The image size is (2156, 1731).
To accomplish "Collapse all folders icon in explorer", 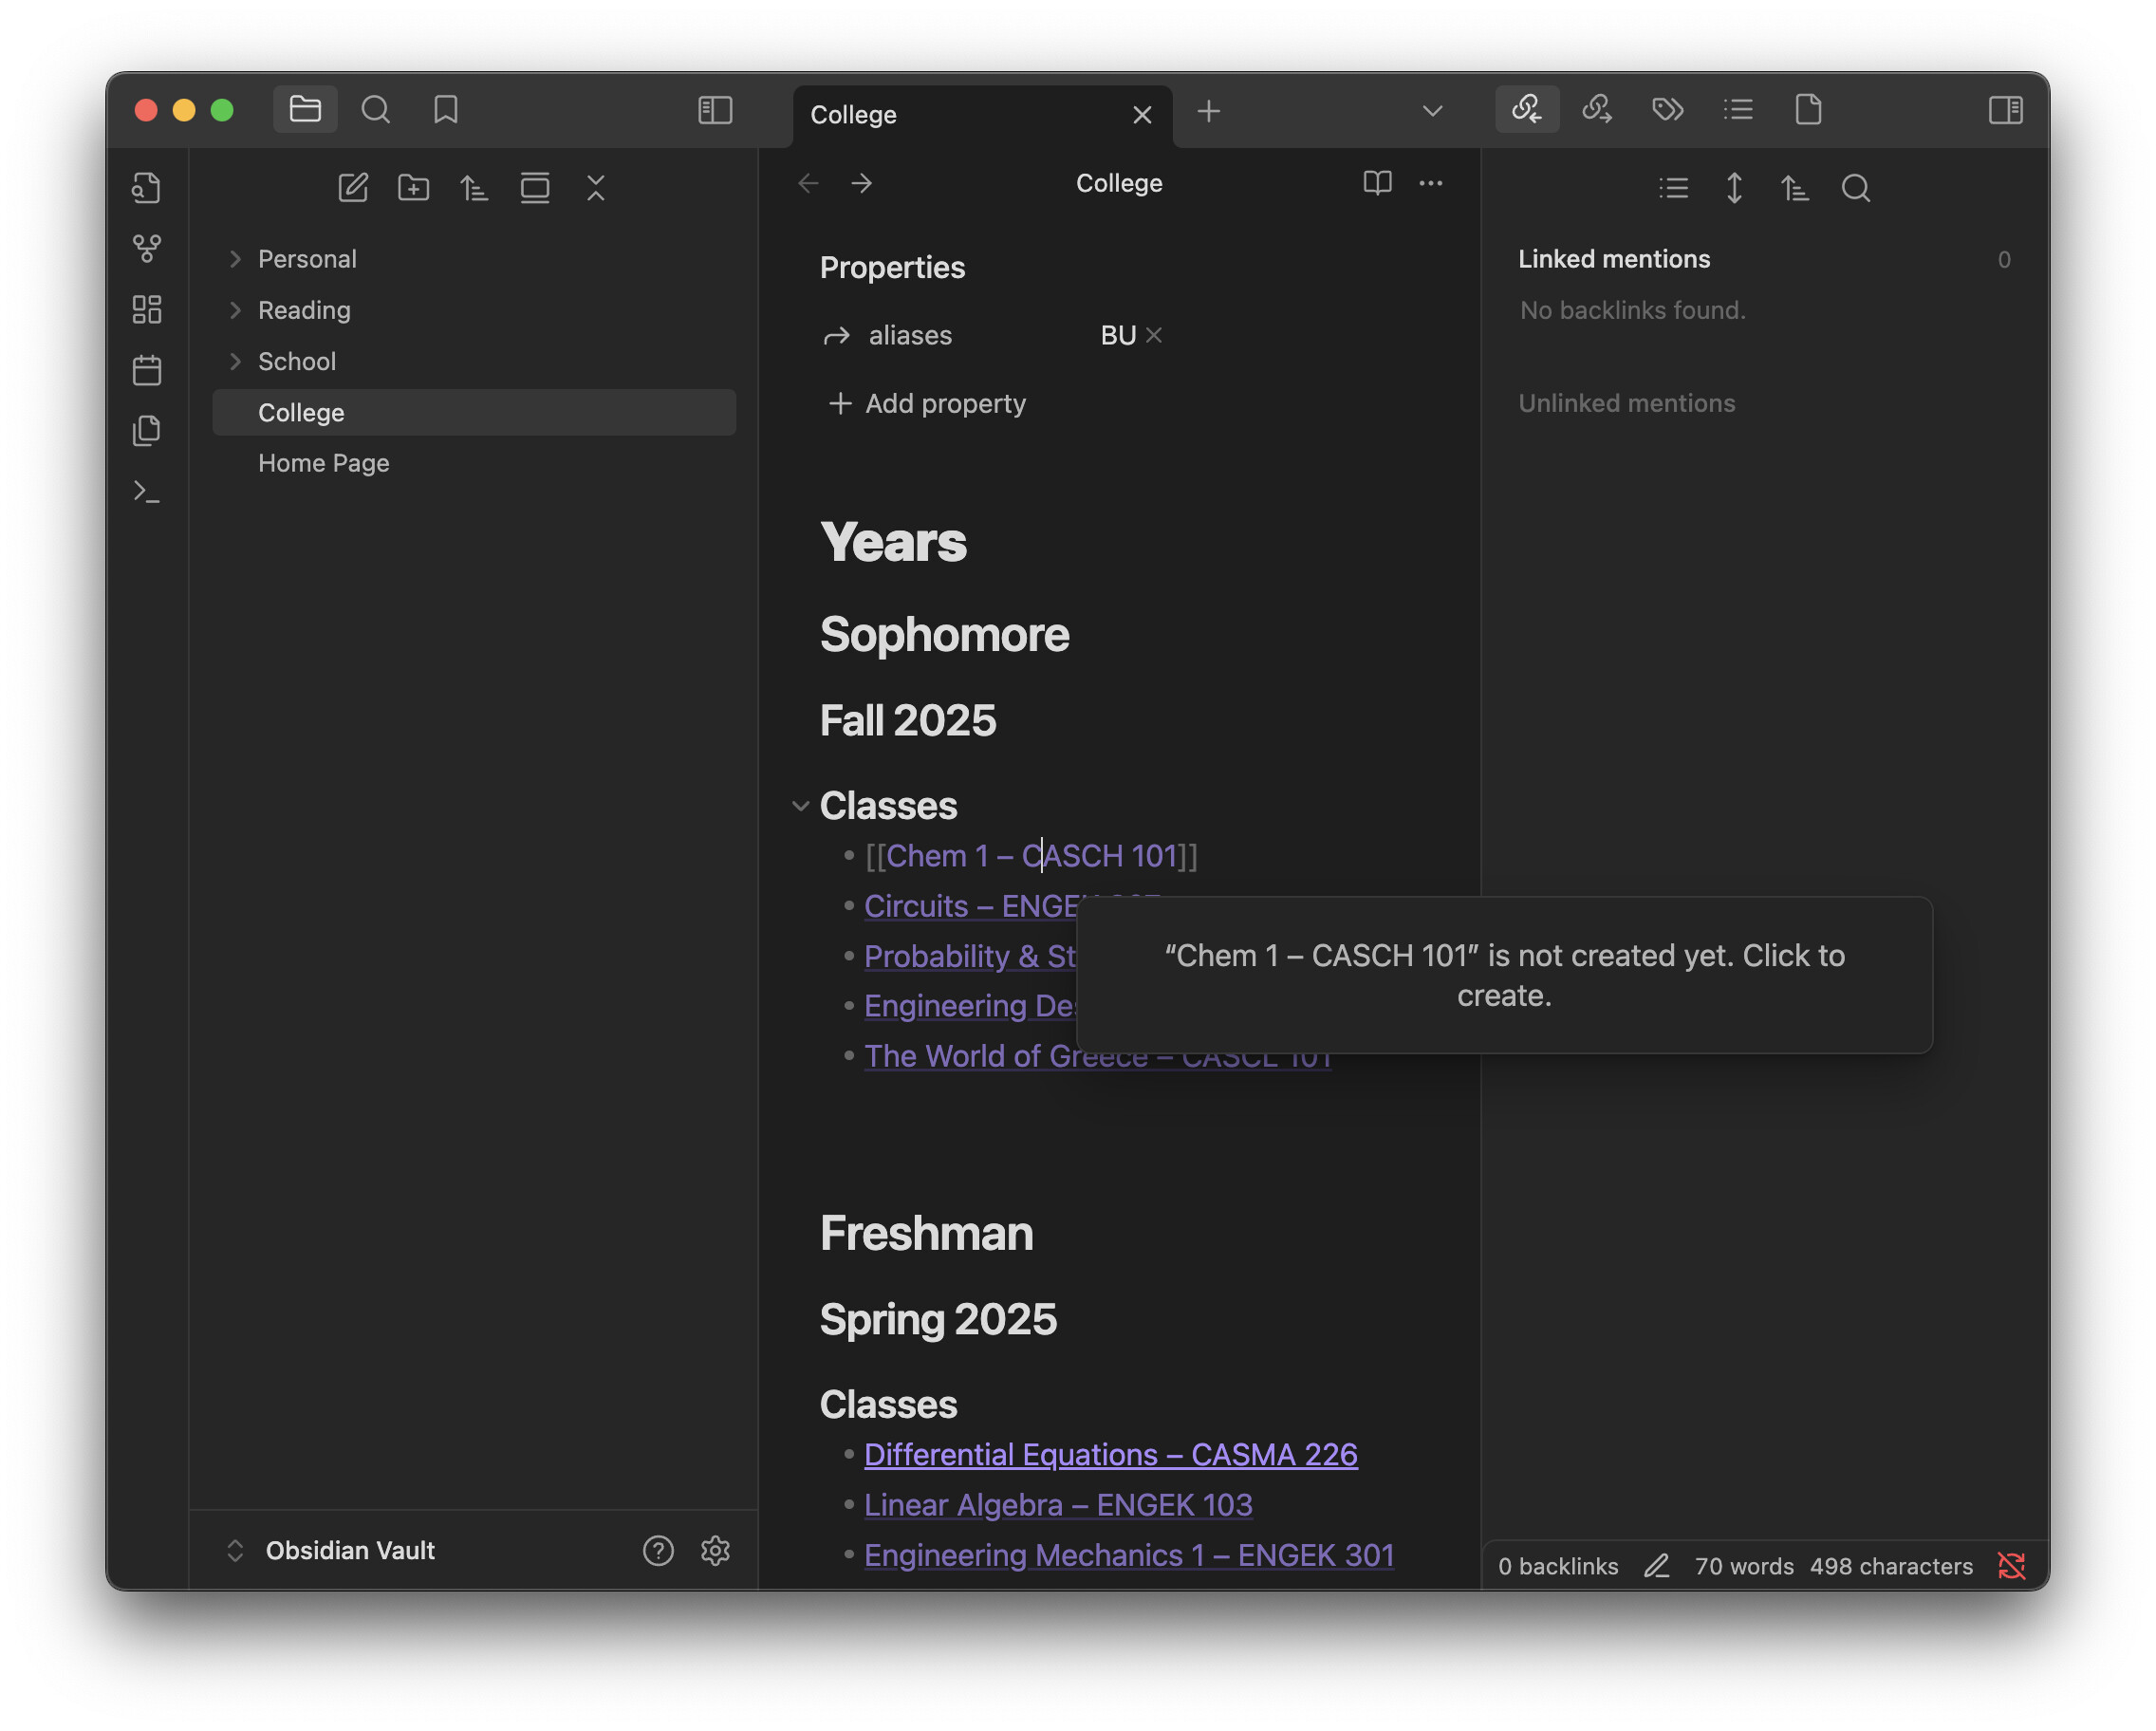I will click(596, 187).
